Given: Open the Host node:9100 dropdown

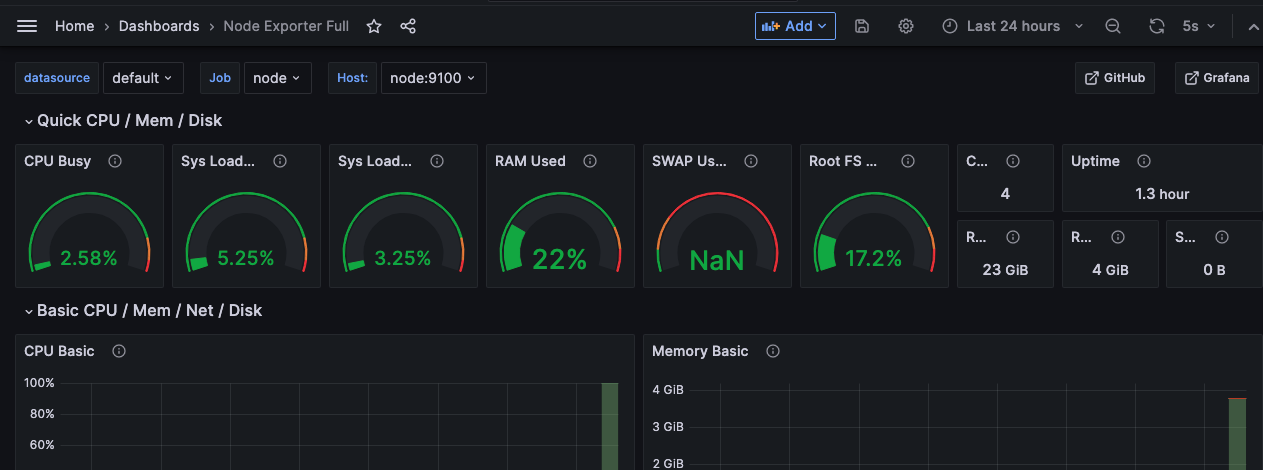Looking at the screenshot, I should click(x=433, y=78).
